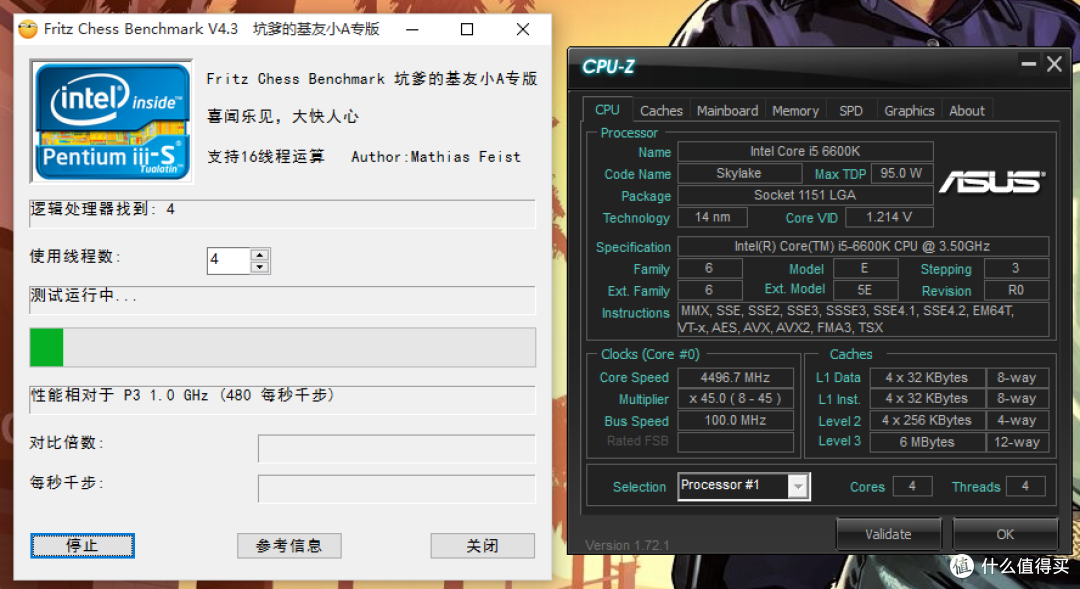Click the Validate button in CPU-Z
This screenshot has height=589, width=1080.
click(889, 534)
